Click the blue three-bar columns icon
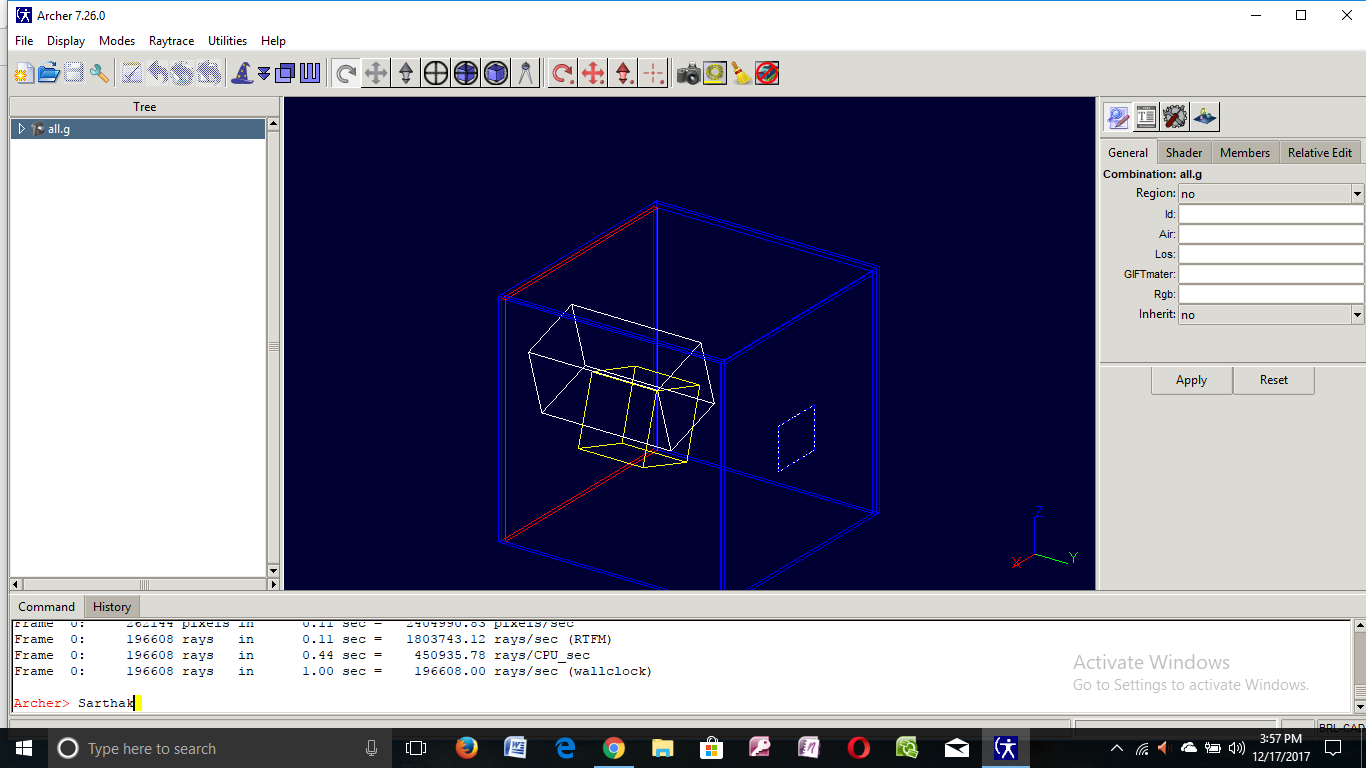Viewport: 1366px width, 768px height. pyautogui.click(x=310, y=73)
